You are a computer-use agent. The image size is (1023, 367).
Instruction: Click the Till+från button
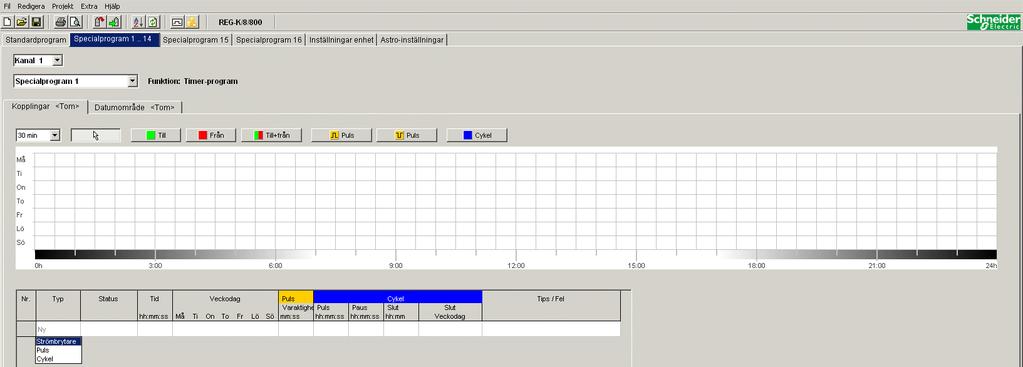(271, 136)
